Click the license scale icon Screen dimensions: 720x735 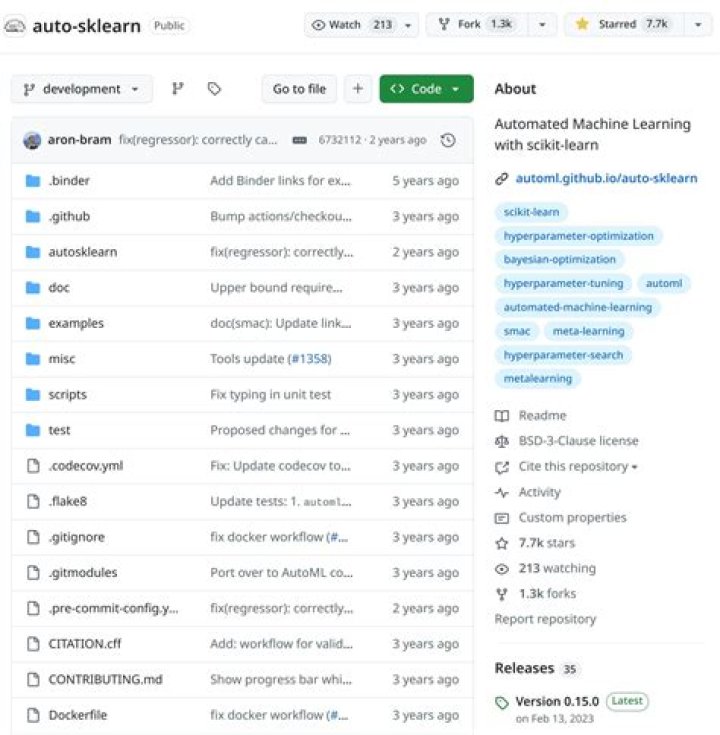click(x=502, y=441)
